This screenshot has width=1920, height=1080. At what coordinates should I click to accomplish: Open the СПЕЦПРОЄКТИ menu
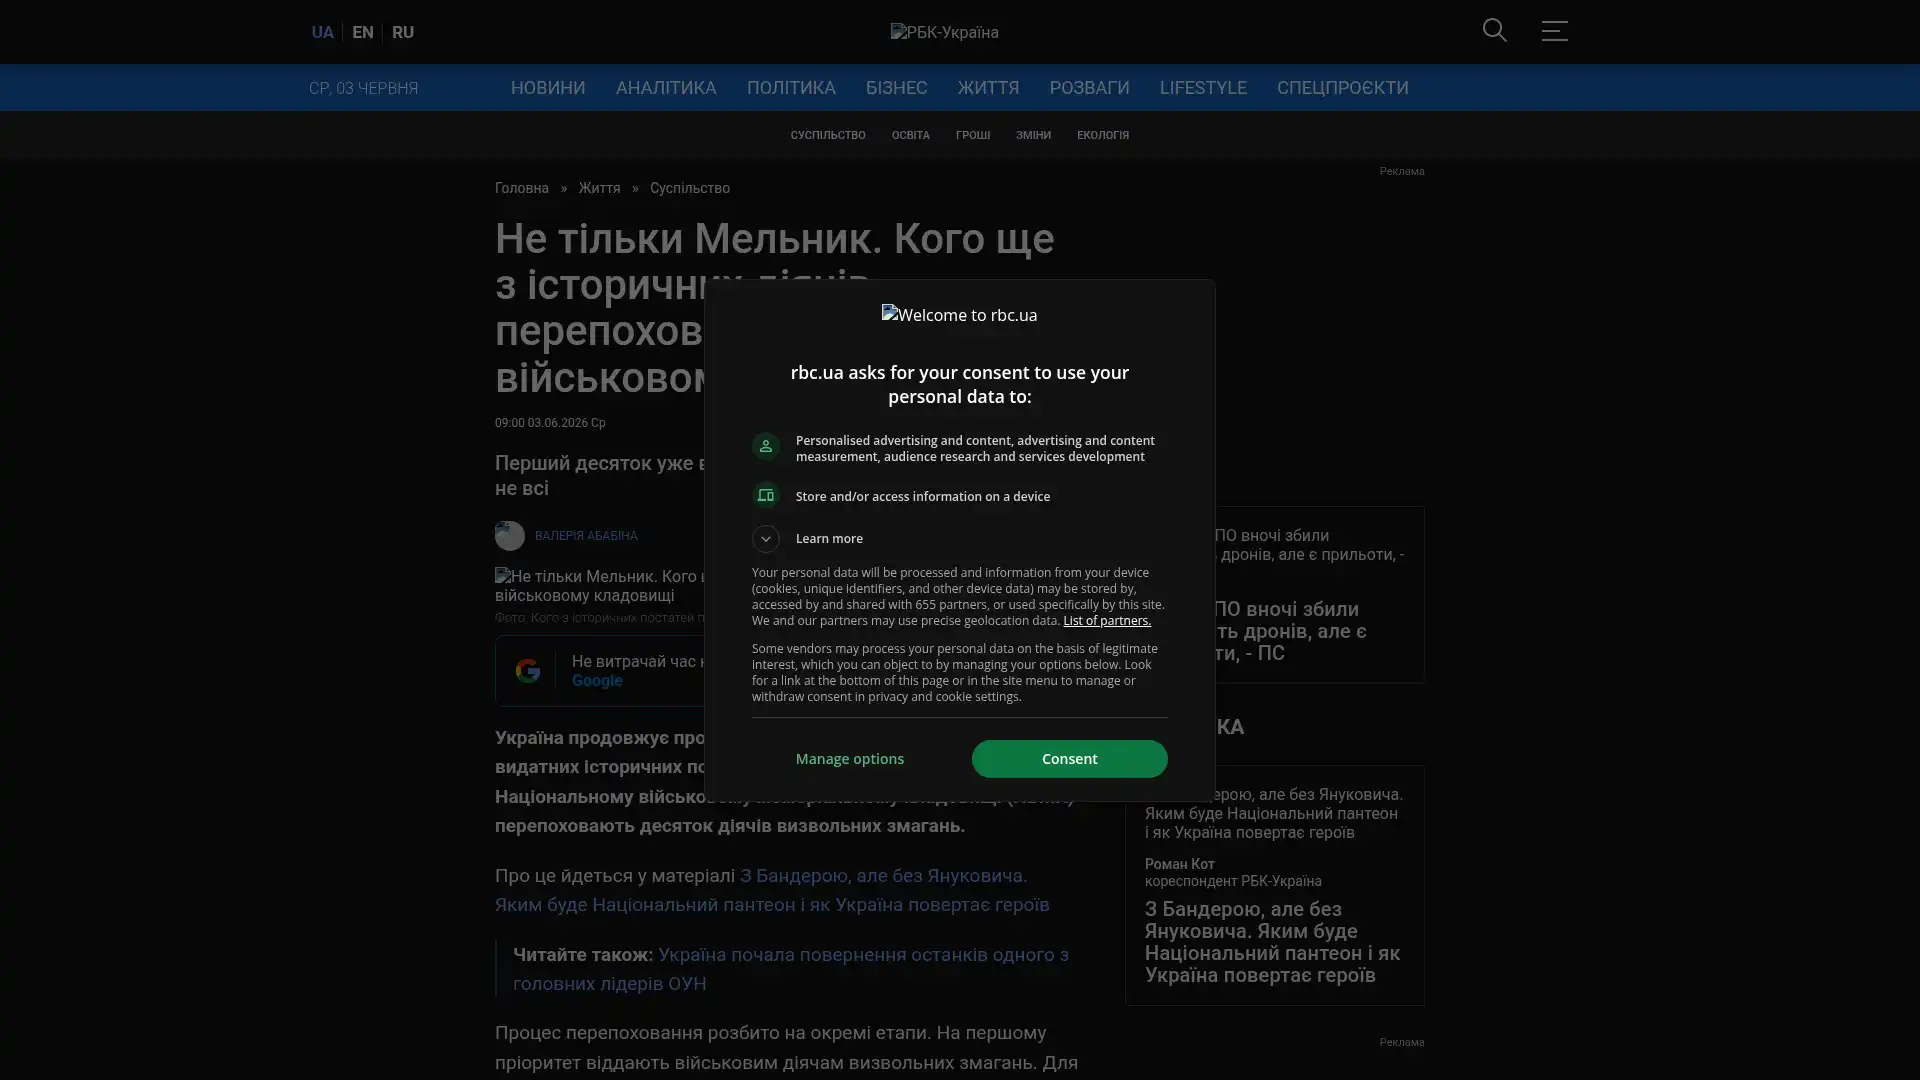pos(1342,88)
